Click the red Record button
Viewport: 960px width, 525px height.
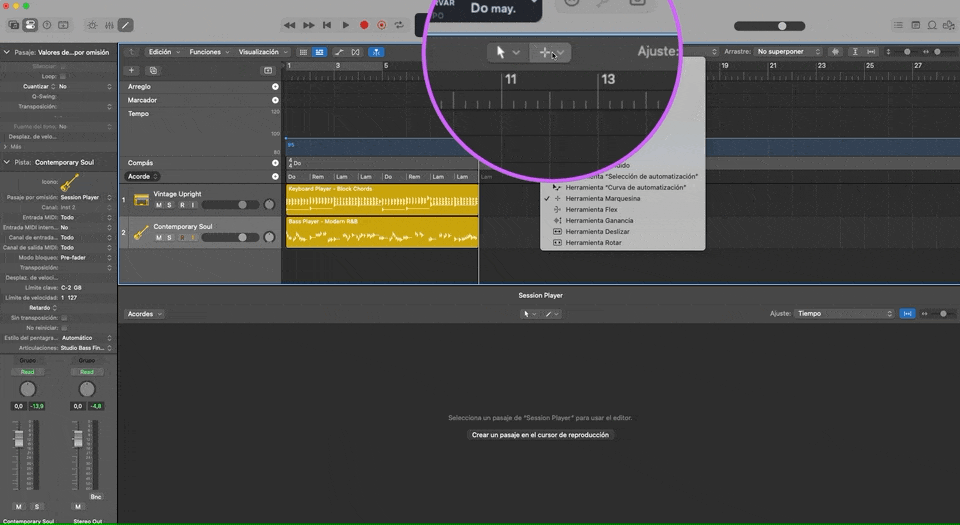[x=364, y=25]
